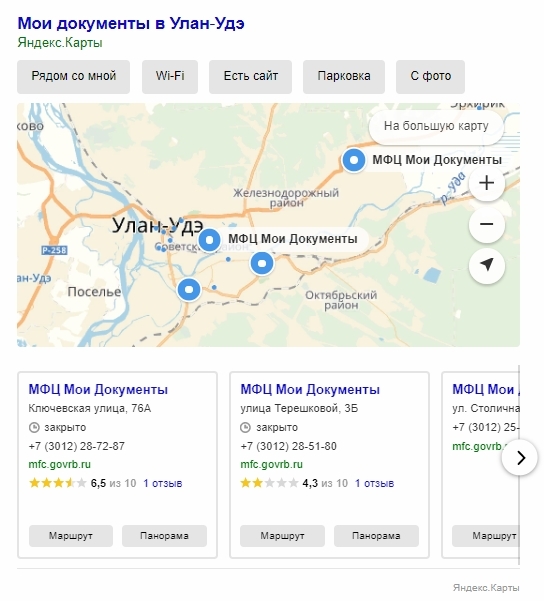Click the my location arrow icon
544x601 pixels.
(x=486, y=266)
